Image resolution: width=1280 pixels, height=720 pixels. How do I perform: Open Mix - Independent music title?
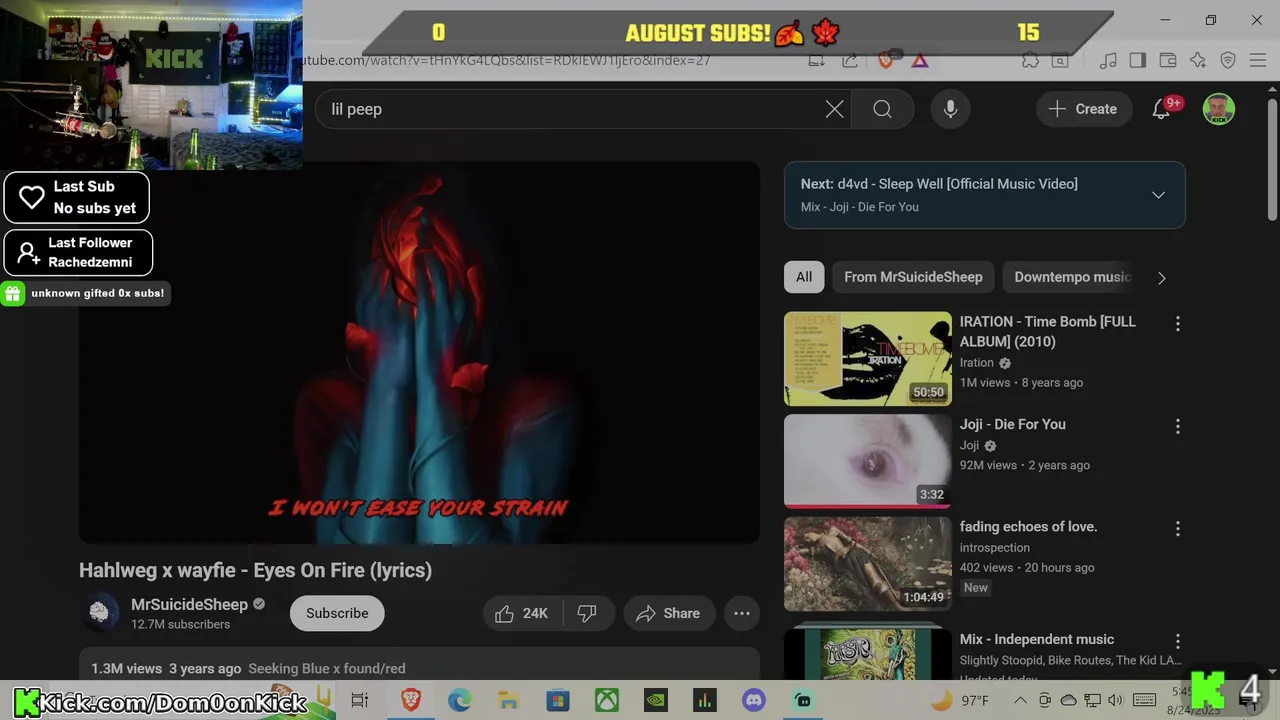click(1037, 639)
